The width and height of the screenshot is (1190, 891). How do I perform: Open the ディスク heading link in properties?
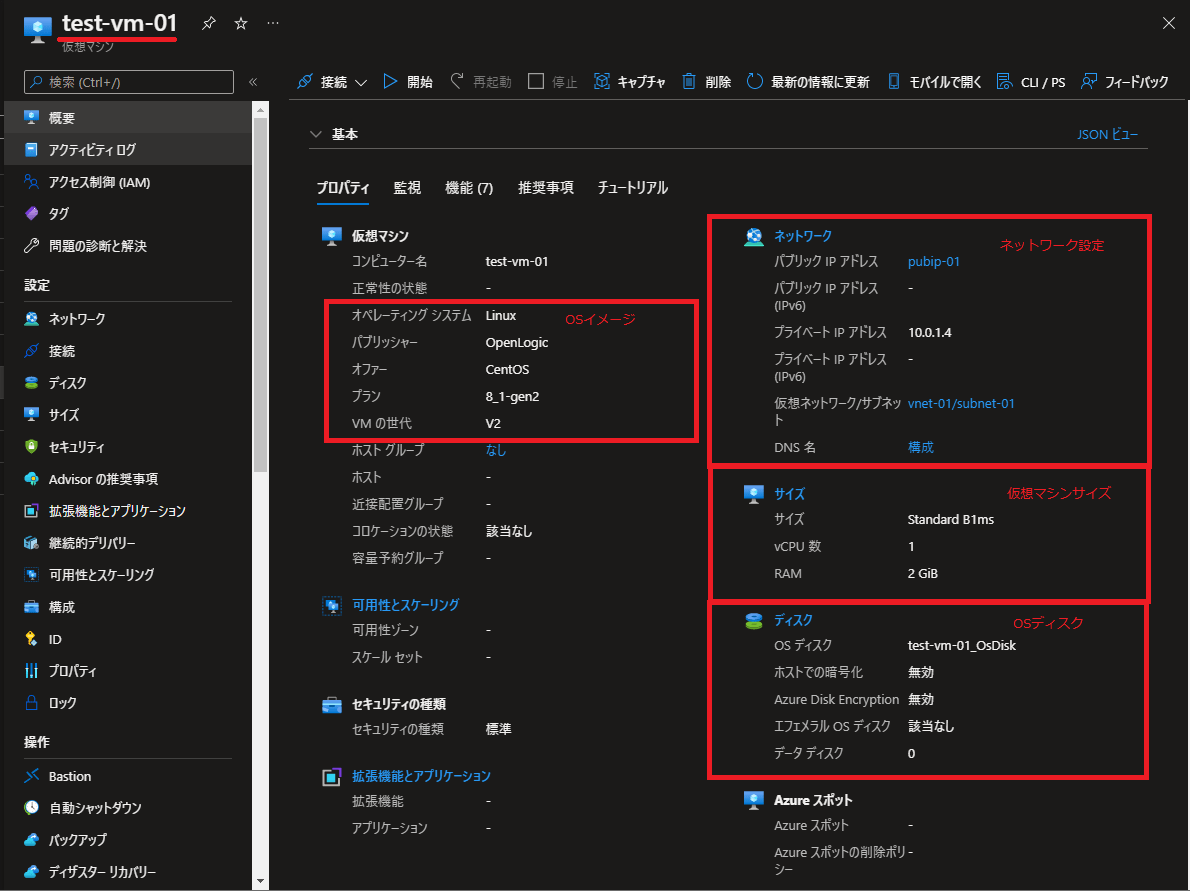tap(793, 620)
